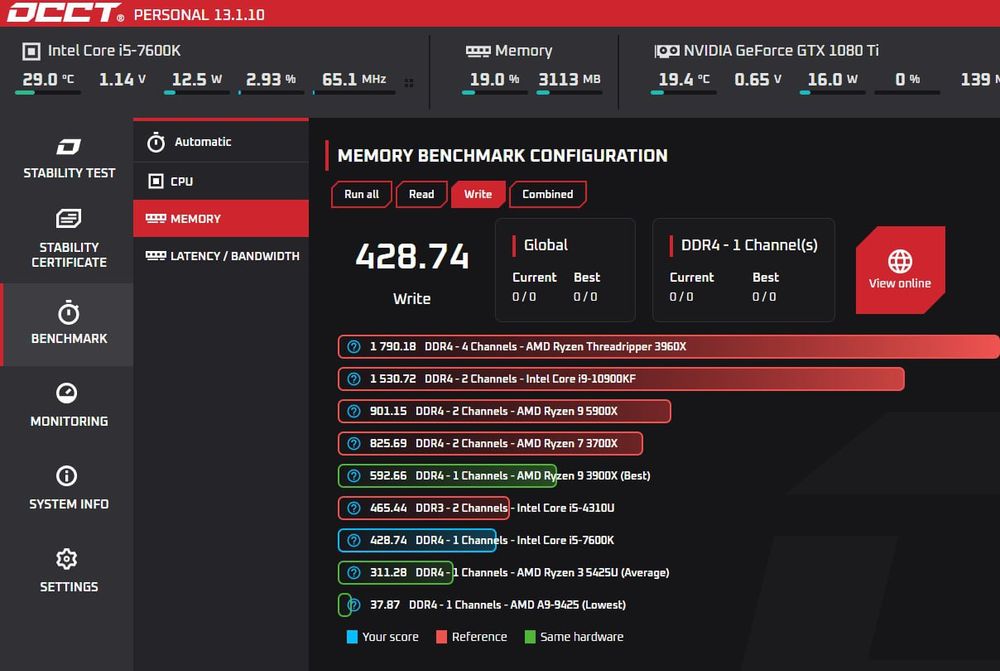Click the GPU temperature 19.4 °C reading
The height and width of the screenshot is (671, 1000).
point(684,80)
